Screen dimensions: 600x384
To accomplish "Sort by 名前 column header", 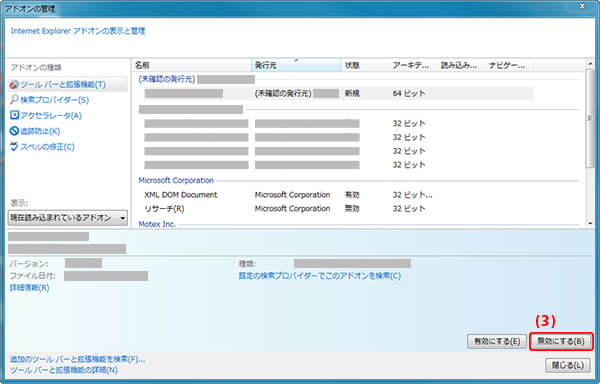I will (x=191, y=65).
